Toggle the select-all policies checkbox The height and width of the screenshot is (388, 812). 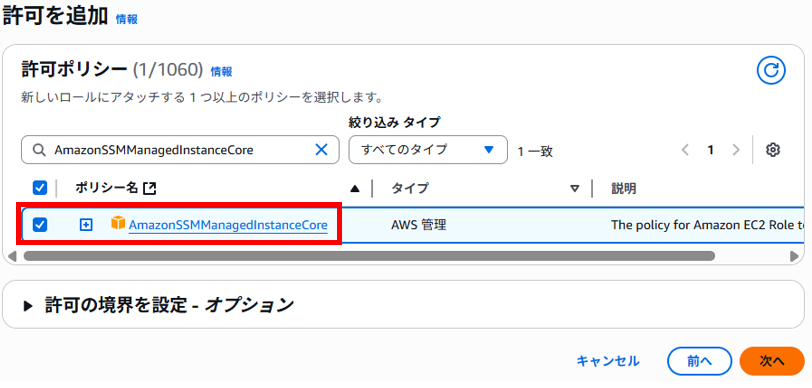40,188
